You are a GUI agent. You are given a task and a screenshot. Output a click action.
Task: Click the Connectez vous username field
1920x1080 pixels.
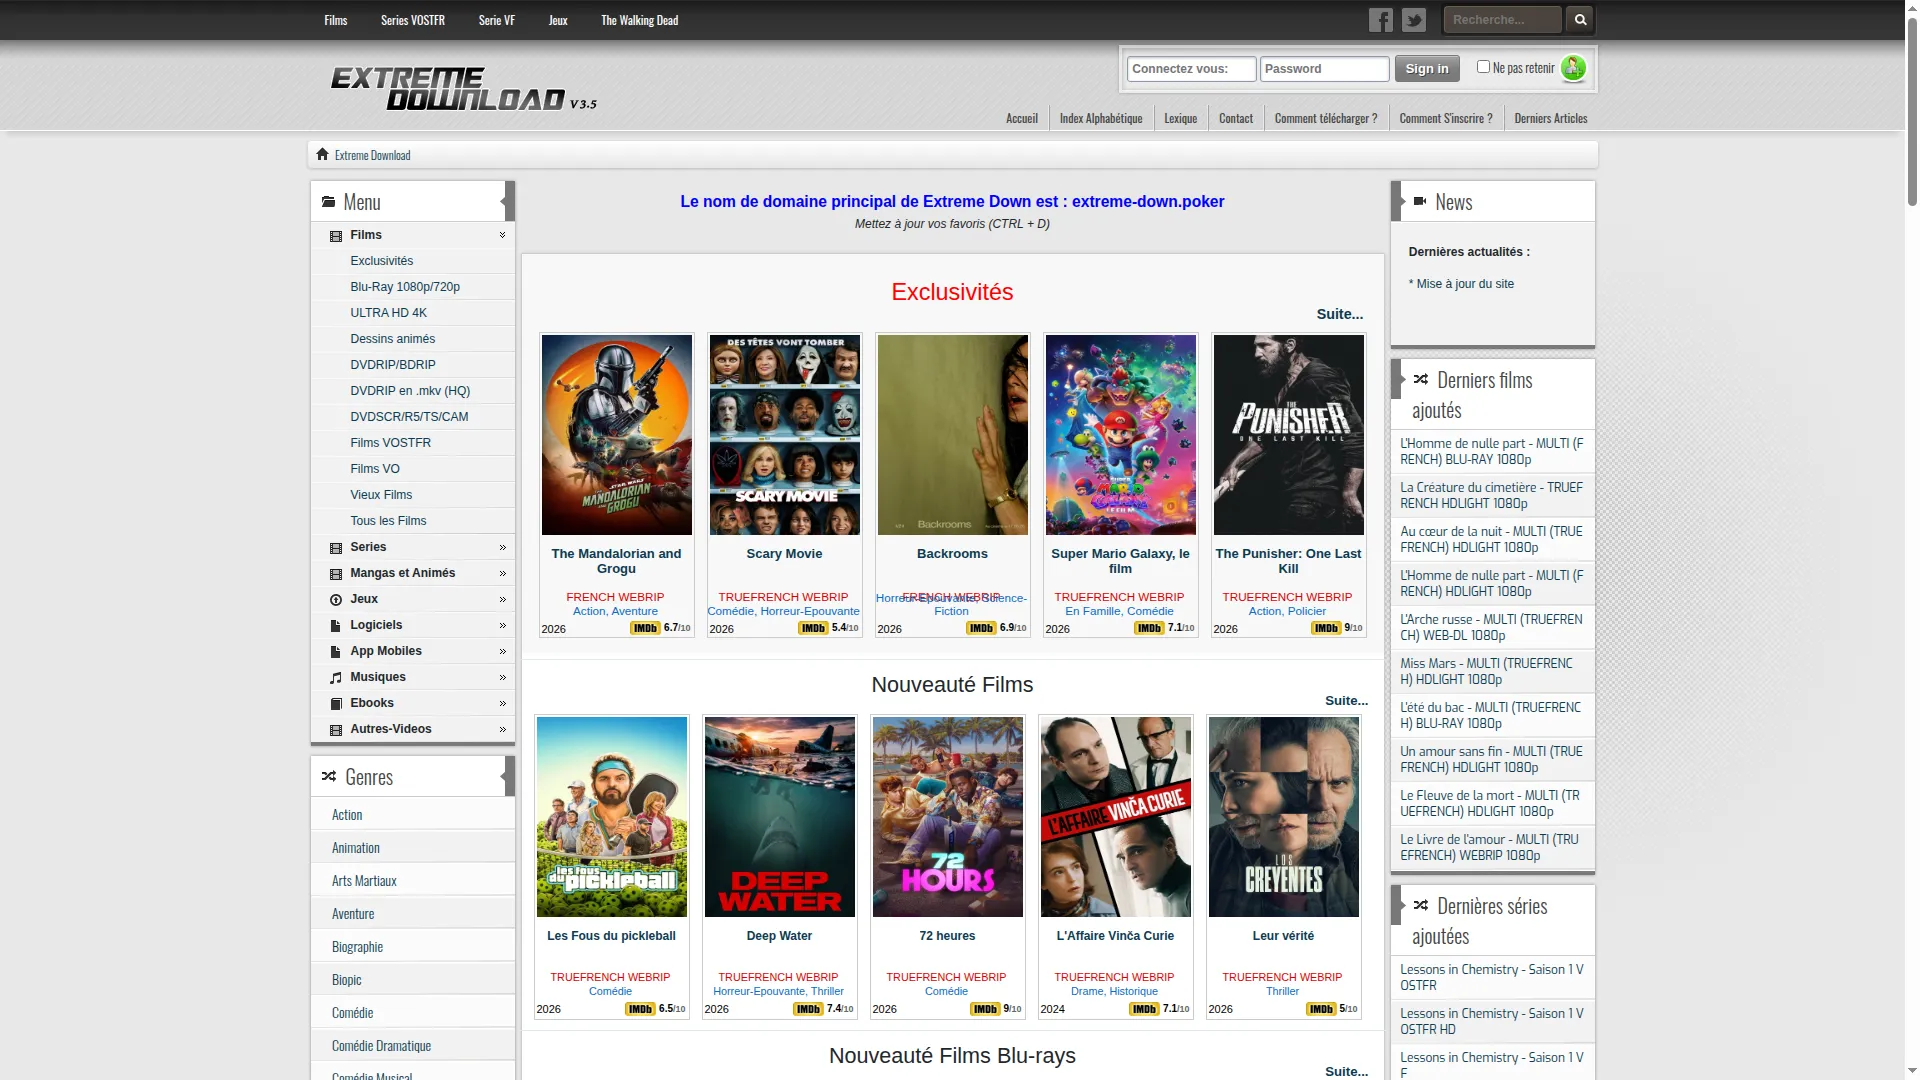click(1191, 69)
